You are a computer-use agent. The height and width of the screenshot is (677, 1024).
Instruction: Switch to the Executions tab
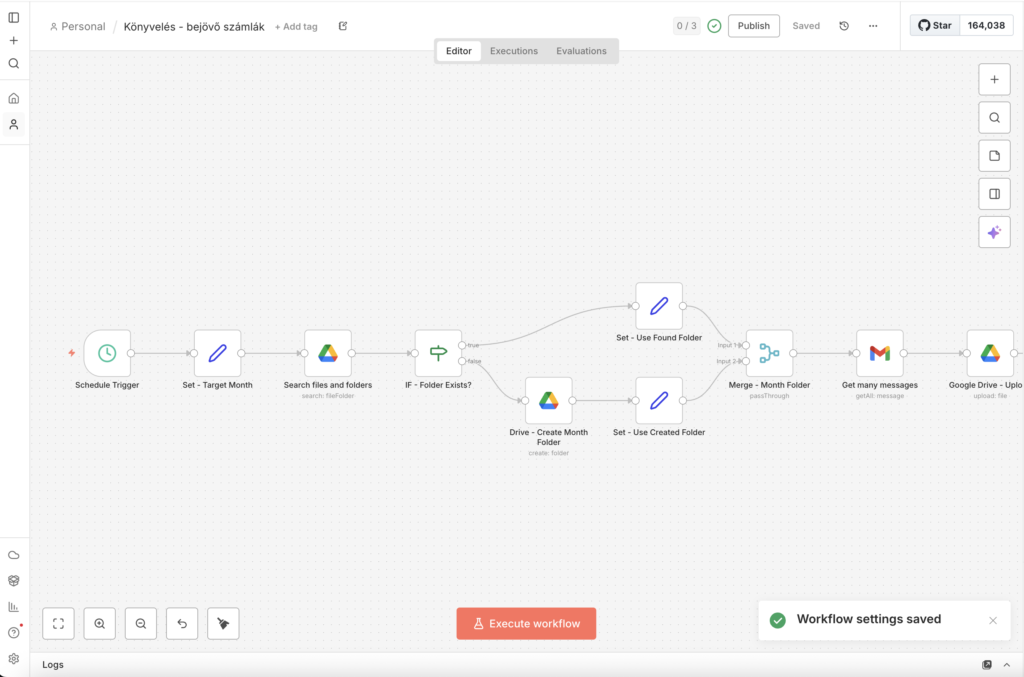[x=513, y=50]
